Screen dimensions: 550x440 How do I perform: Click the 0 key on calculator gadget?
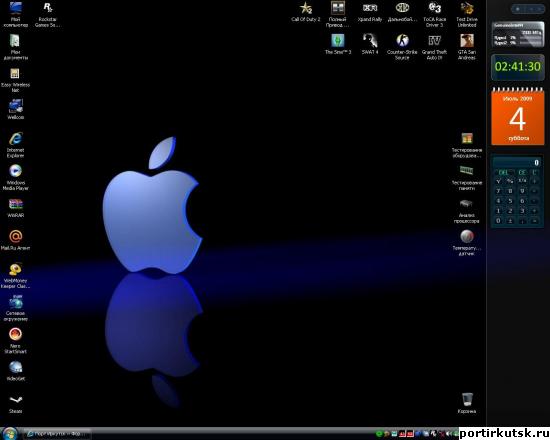click(498, 220)
